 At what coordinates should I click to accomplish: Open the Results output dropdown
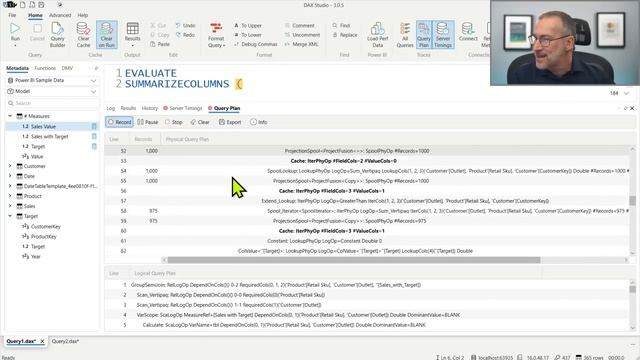click(132, 34)
